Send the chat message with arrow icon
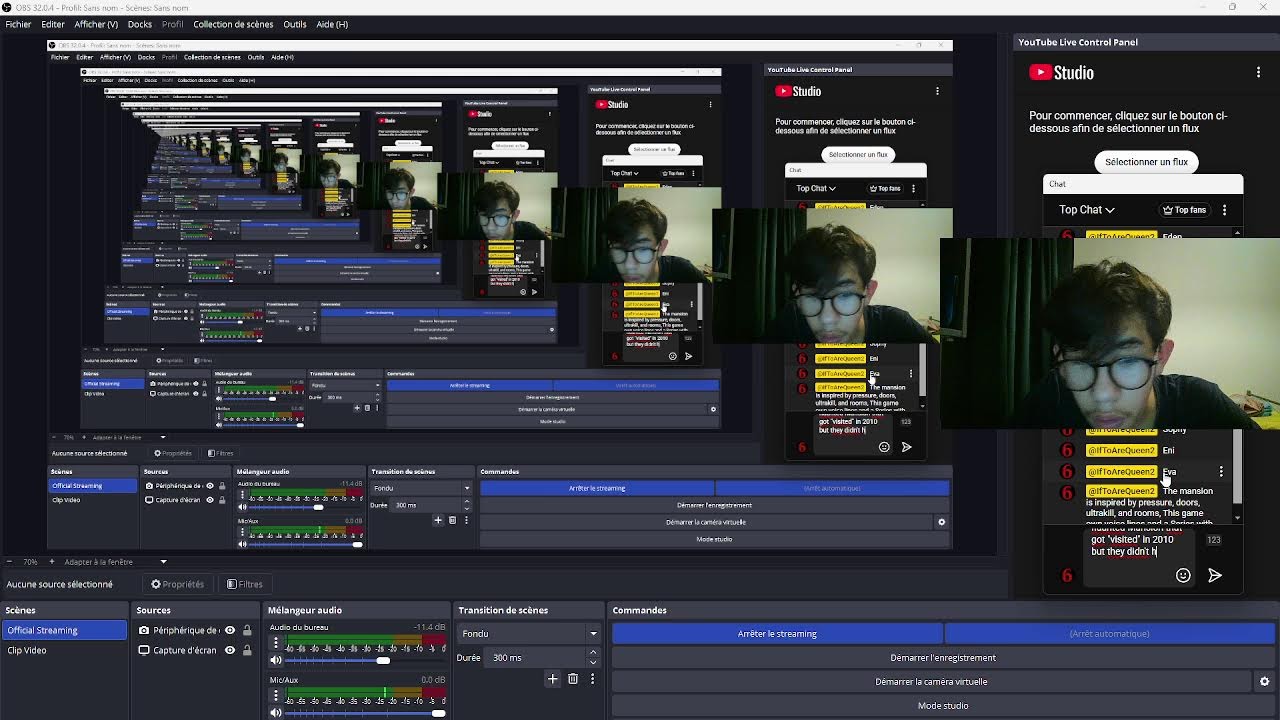The width and height of the screenshot is (1280, 720). pos(1215,575)
